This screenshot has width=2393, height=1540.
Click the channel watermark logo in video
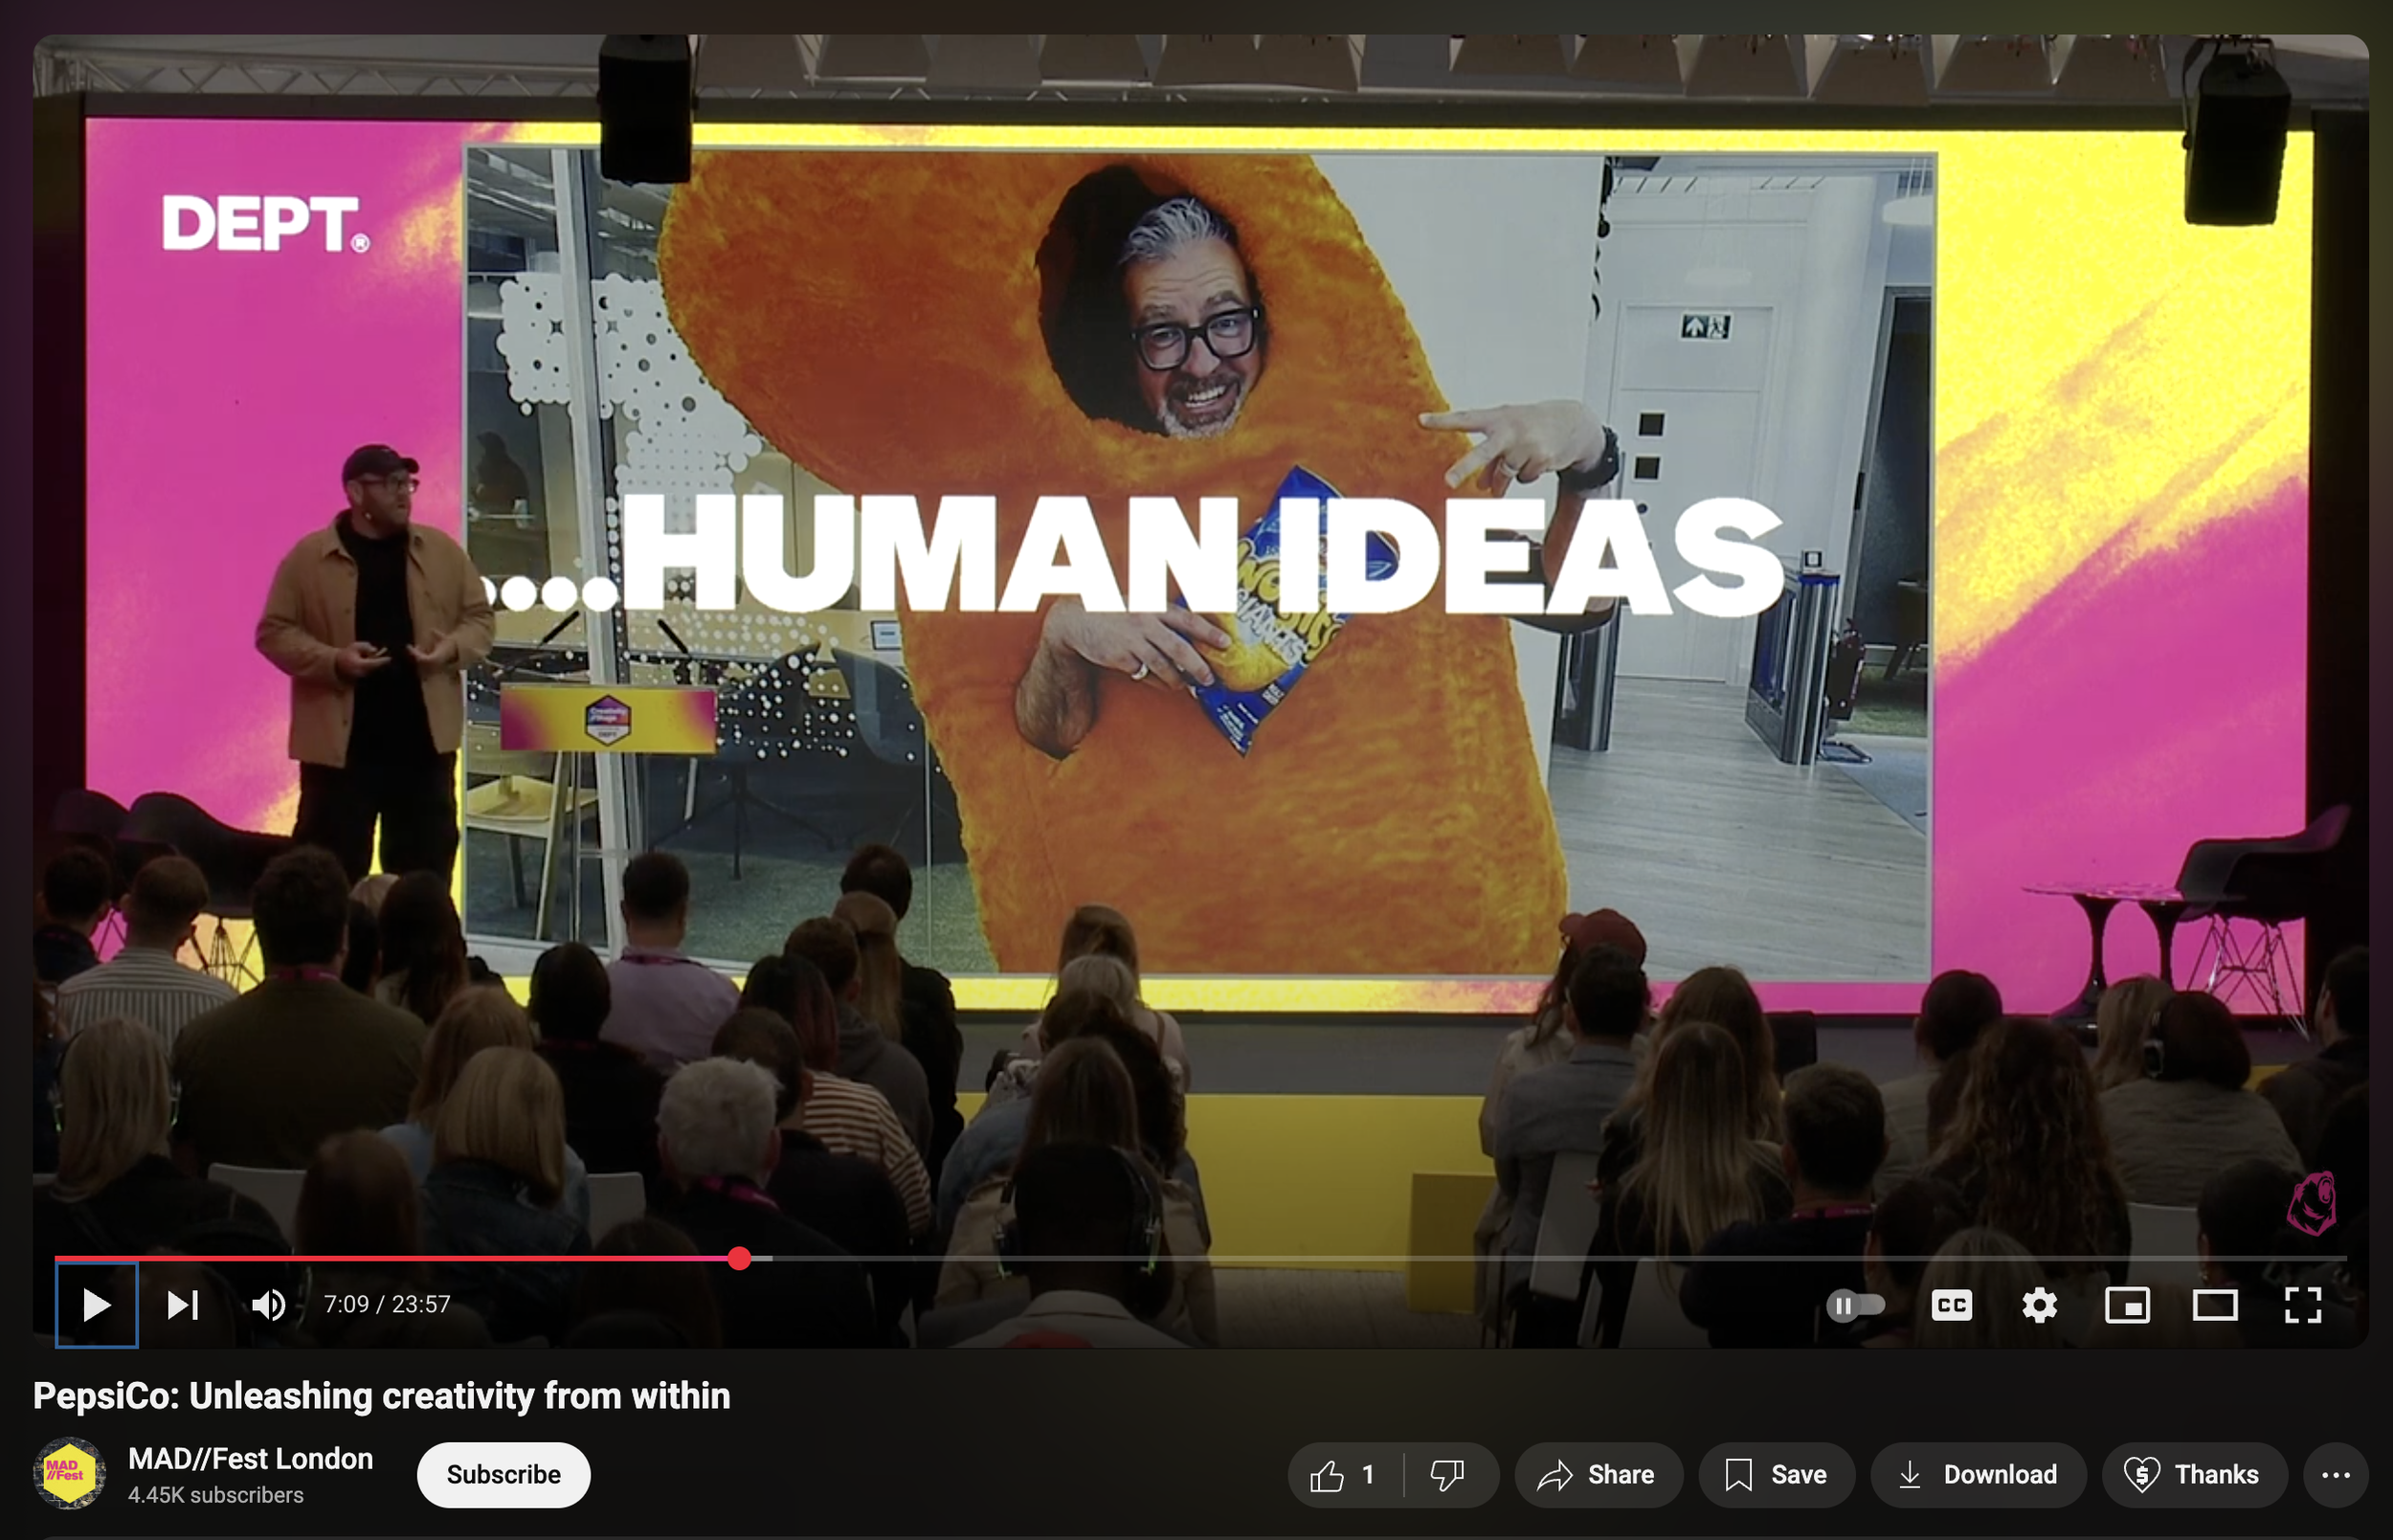2311,1205
